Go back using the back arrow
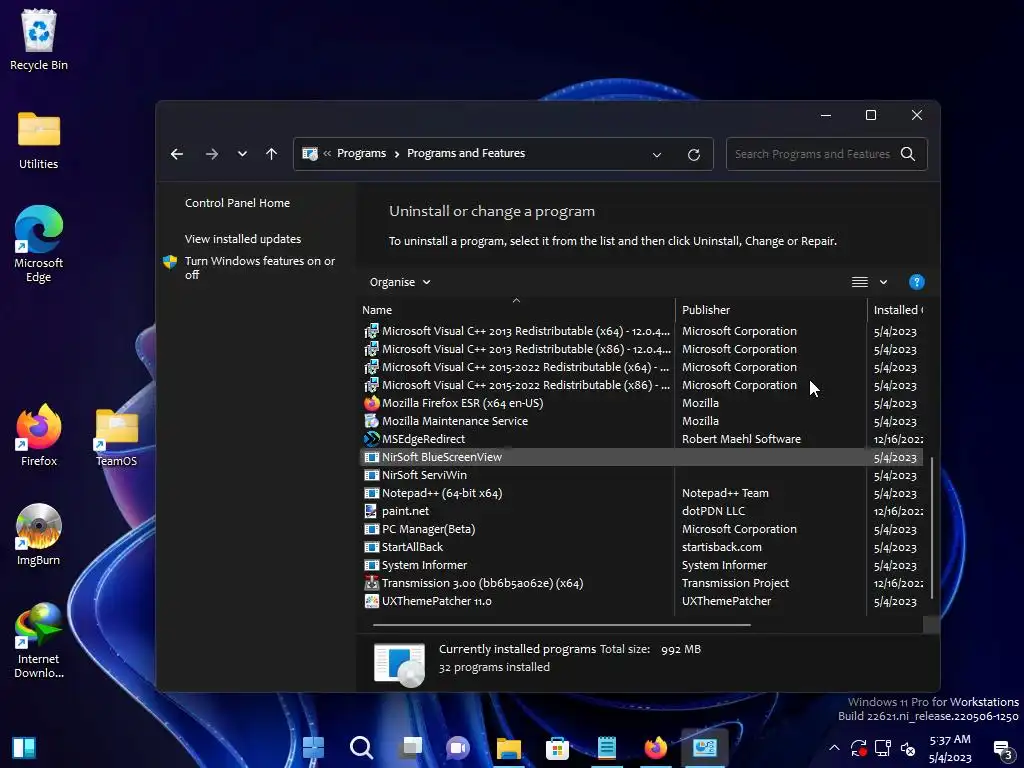The width and height of the screenshot is (1024, 768). (x=177, y=154)
